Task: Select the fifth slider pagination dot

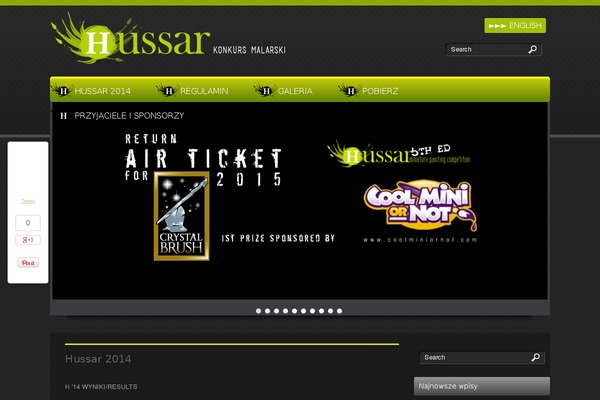Action: pyautogui.click(x=295, y=311)
